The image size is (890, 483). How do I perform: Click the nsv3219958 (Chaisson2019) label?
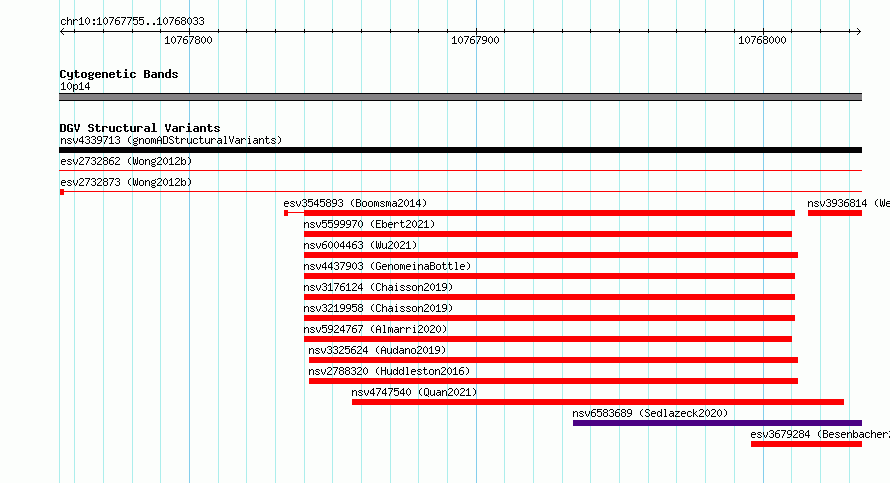[x=378, y=308]
